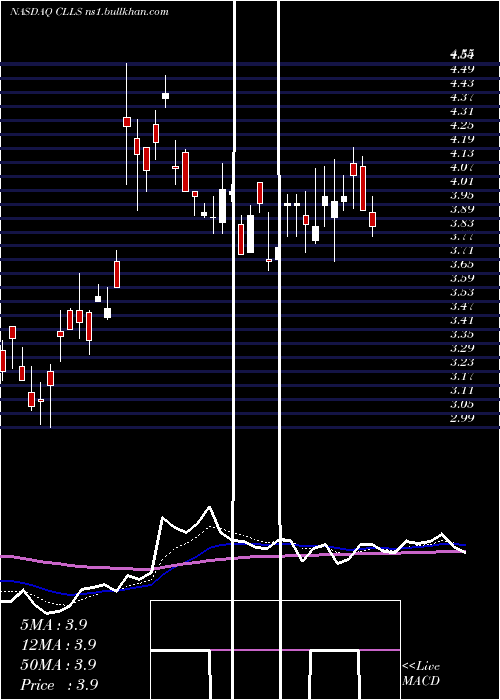Select the 3.83 price axis label
500x700 pixels.
point(462,223)
